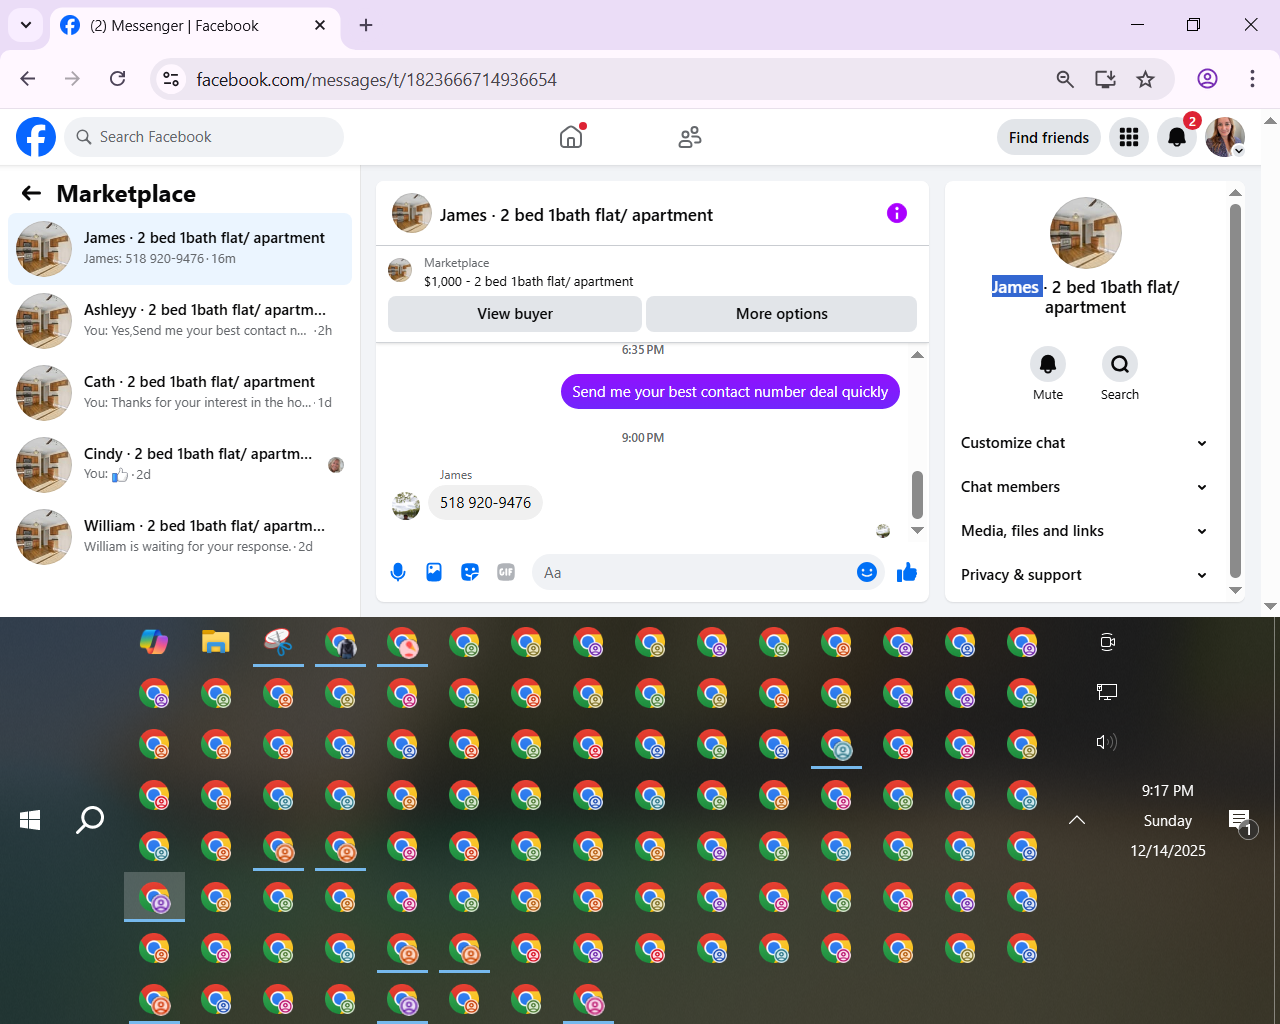This screenshot has height=1024, width=1280.
Task: Open the Cindy conversation
Action: point(180,464)
